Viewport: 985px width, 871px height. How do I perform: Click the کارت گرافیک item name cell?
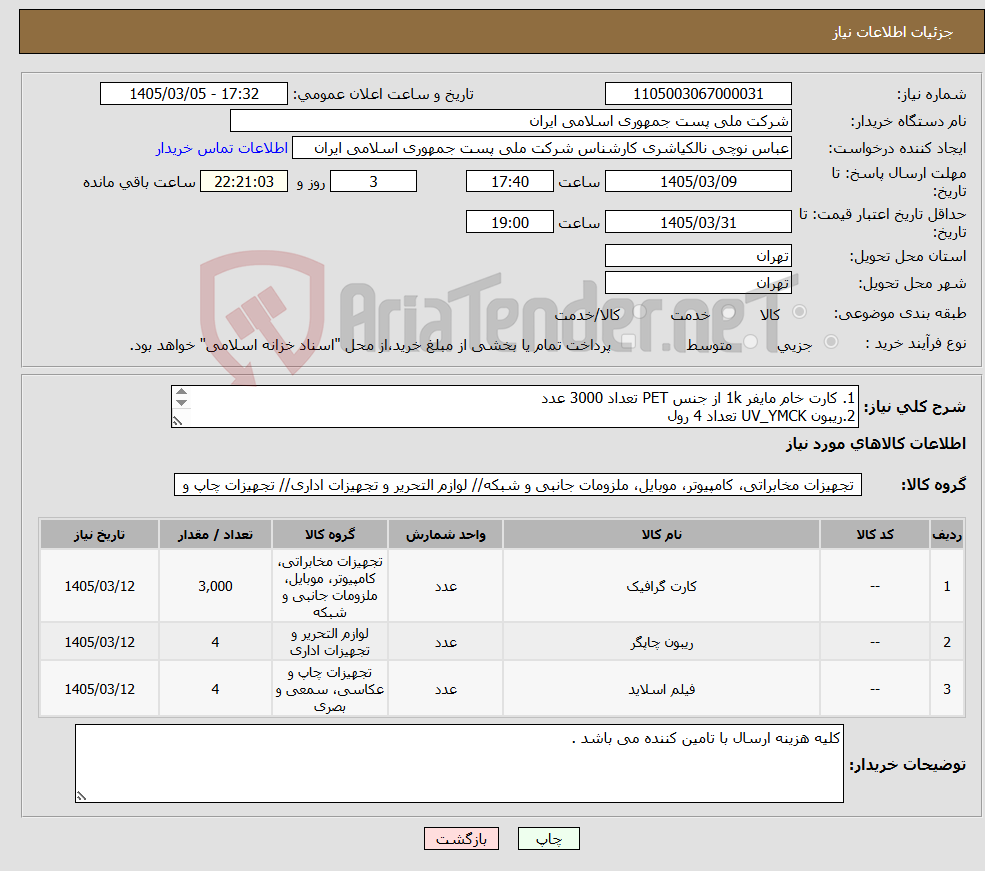(661, 586)
